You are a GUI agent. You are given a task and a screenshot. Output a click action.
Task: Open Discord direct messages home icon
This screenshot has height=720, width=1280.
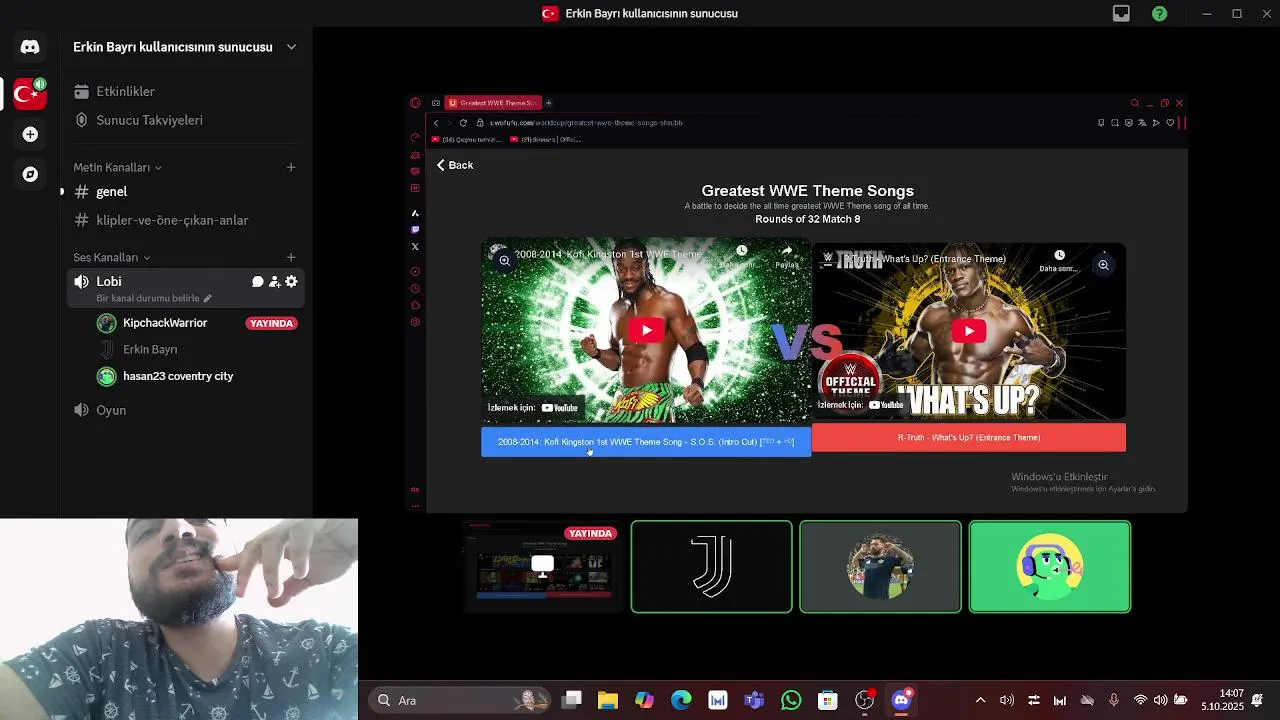[x=30, y=47]
